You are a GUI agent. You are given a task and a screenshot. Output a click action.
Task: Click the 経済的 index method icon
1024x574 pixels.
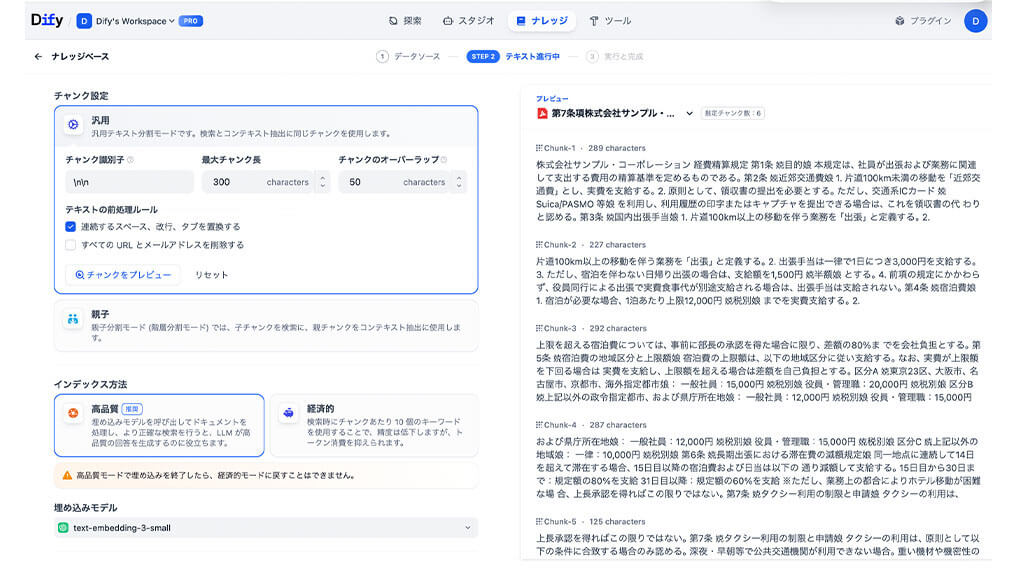pyautogui.click(x=289, y=412)
